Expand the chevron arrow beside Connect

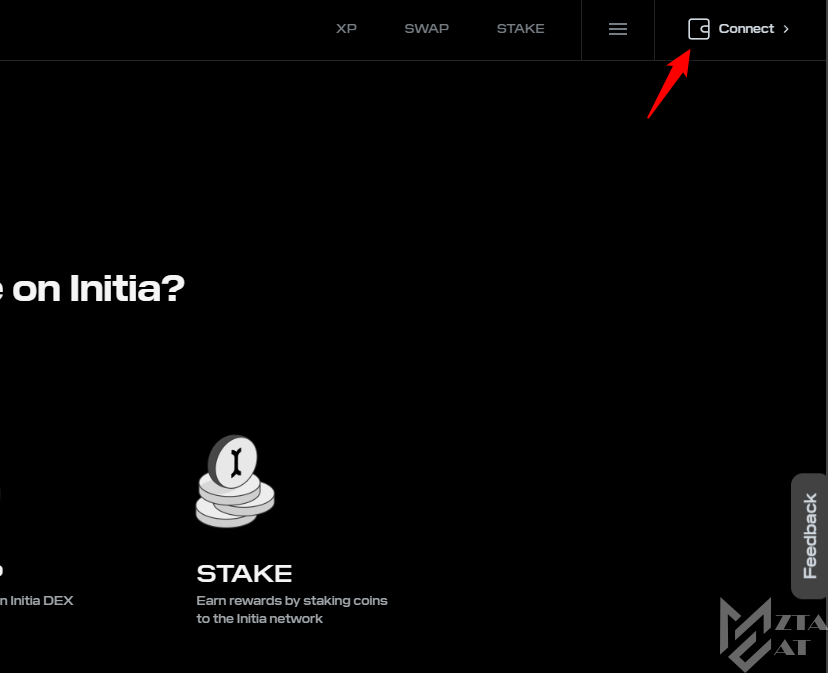(786, 29)
